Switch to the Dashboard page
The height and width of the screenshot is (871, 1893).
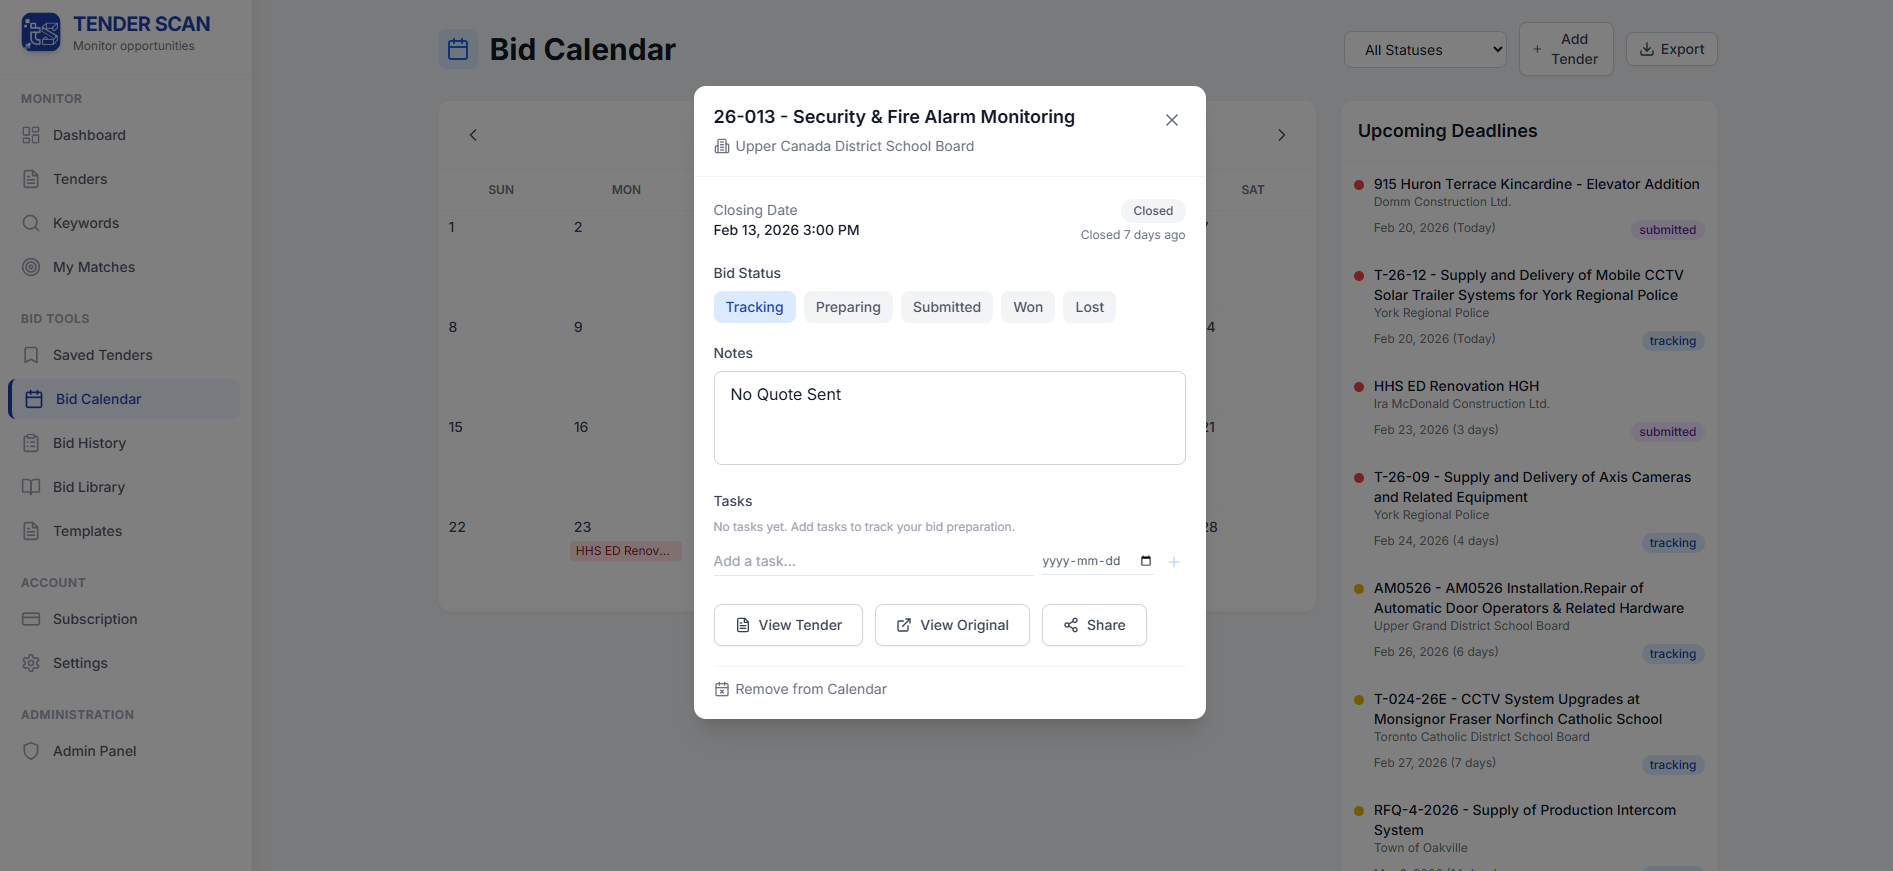(x=88, y=135)
